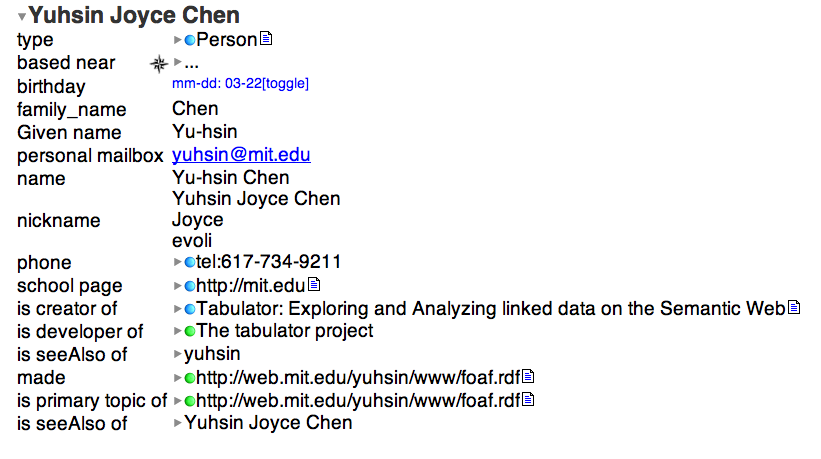Click the blue dot before Person
Screen dimensions: 821x459
(190, 40)
